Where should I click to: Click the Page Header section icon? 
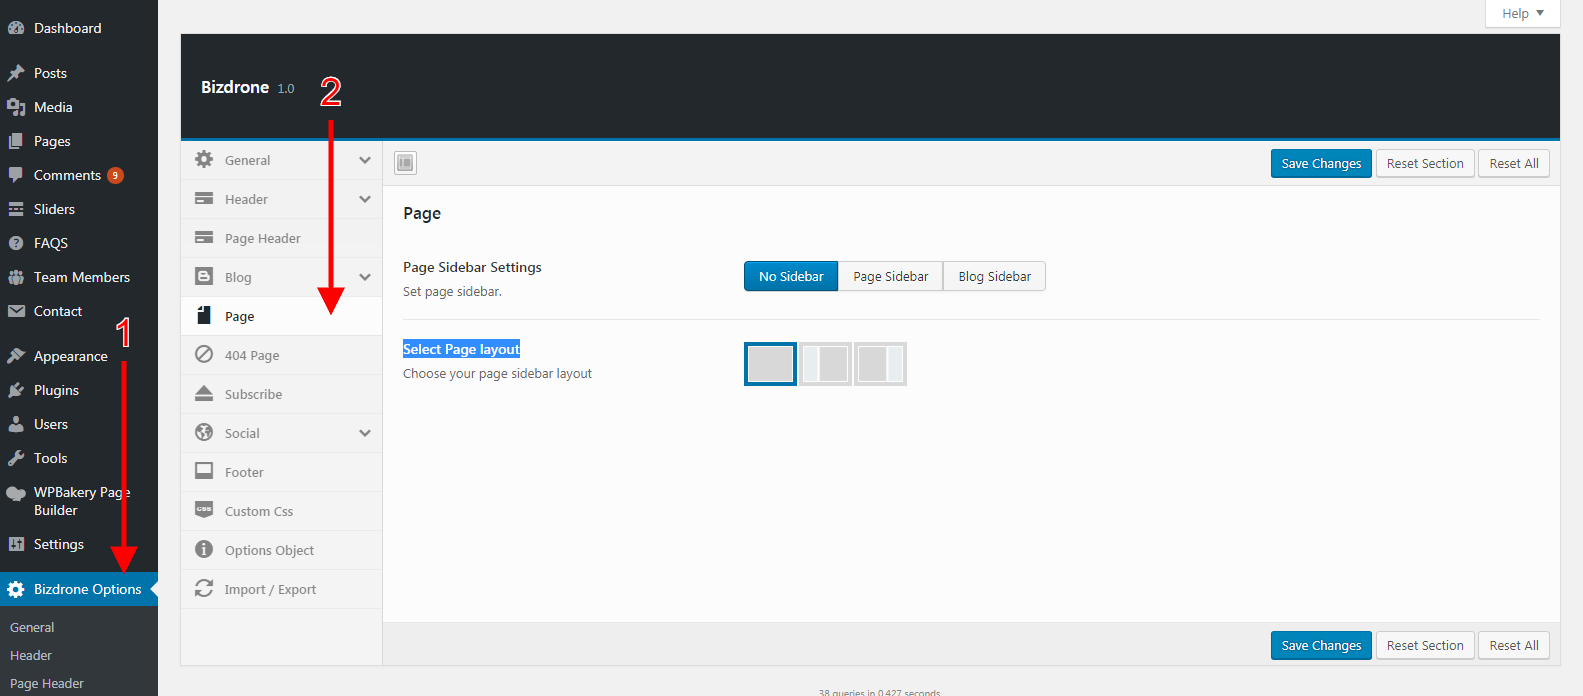tap(204, 238)
